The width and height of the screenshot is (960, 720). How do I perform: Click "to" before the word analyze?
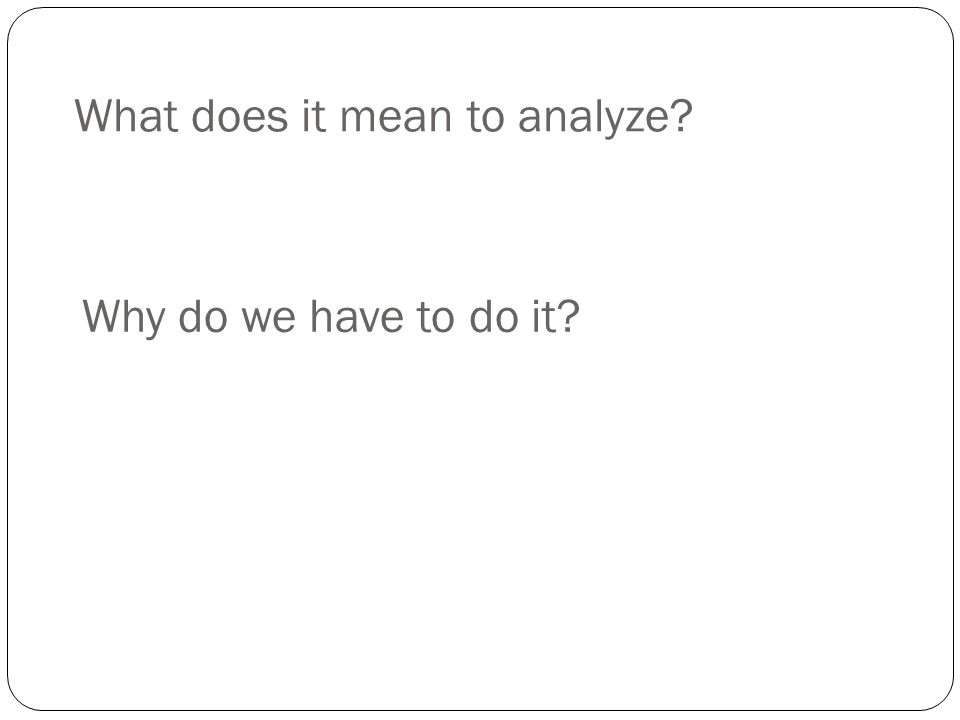[485, 116]
